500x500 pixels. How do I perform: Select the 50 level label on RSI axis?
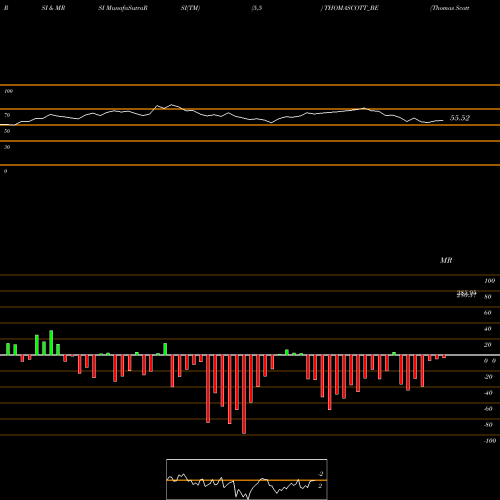pos(7,131)
